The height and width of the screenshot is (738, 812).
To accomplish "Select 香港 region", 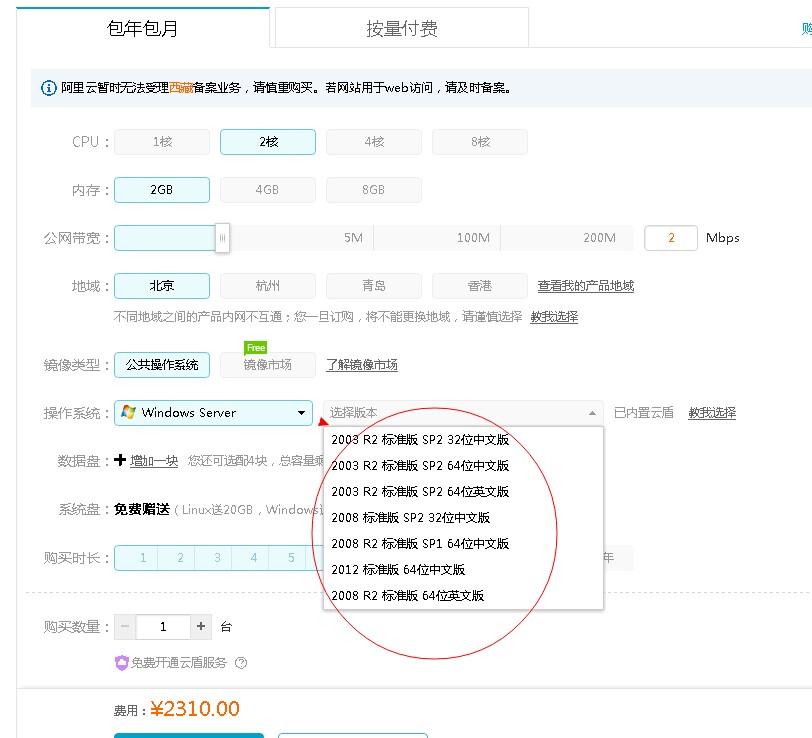I will 480,286.
